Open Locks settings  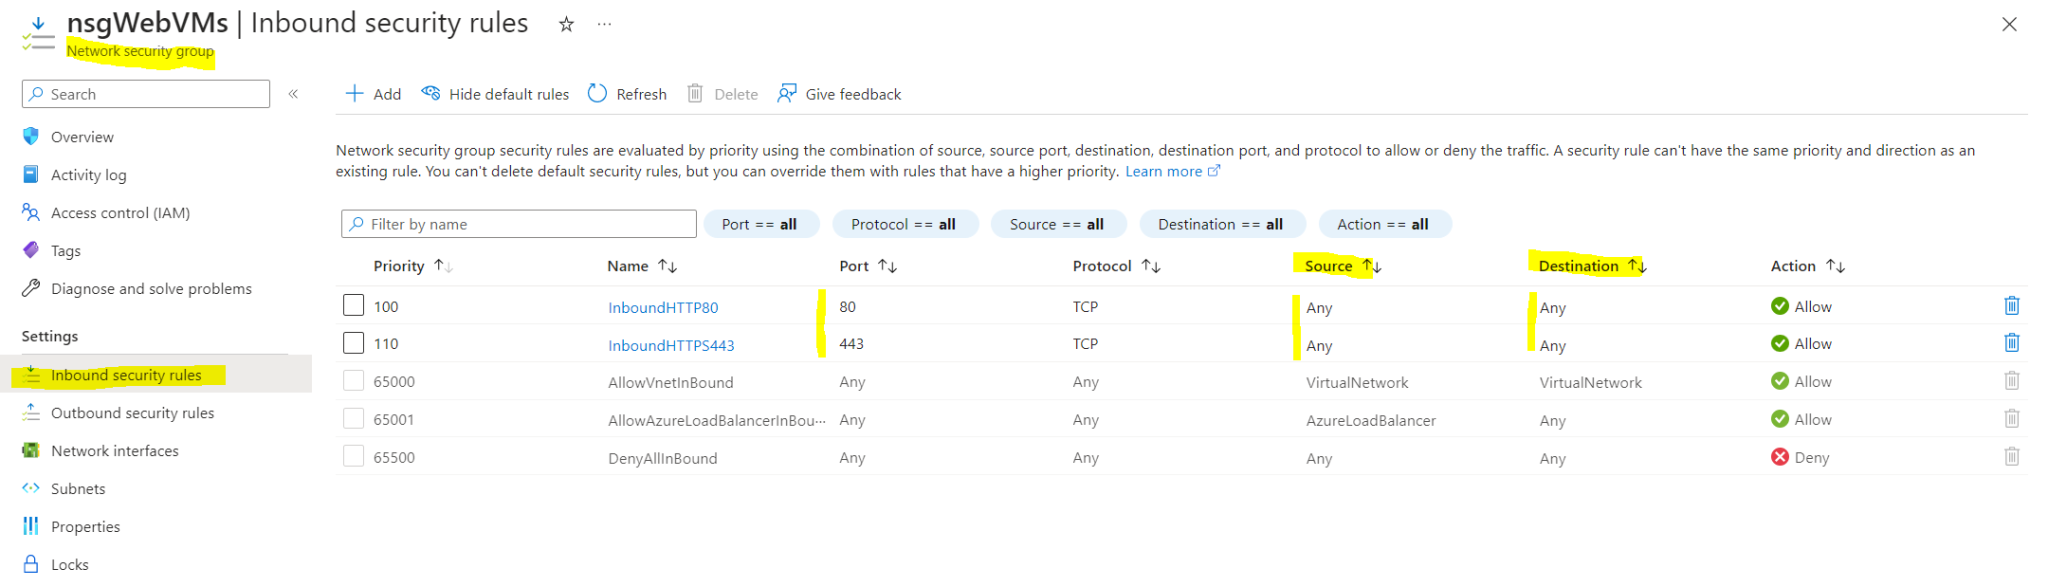pos(70,565)
